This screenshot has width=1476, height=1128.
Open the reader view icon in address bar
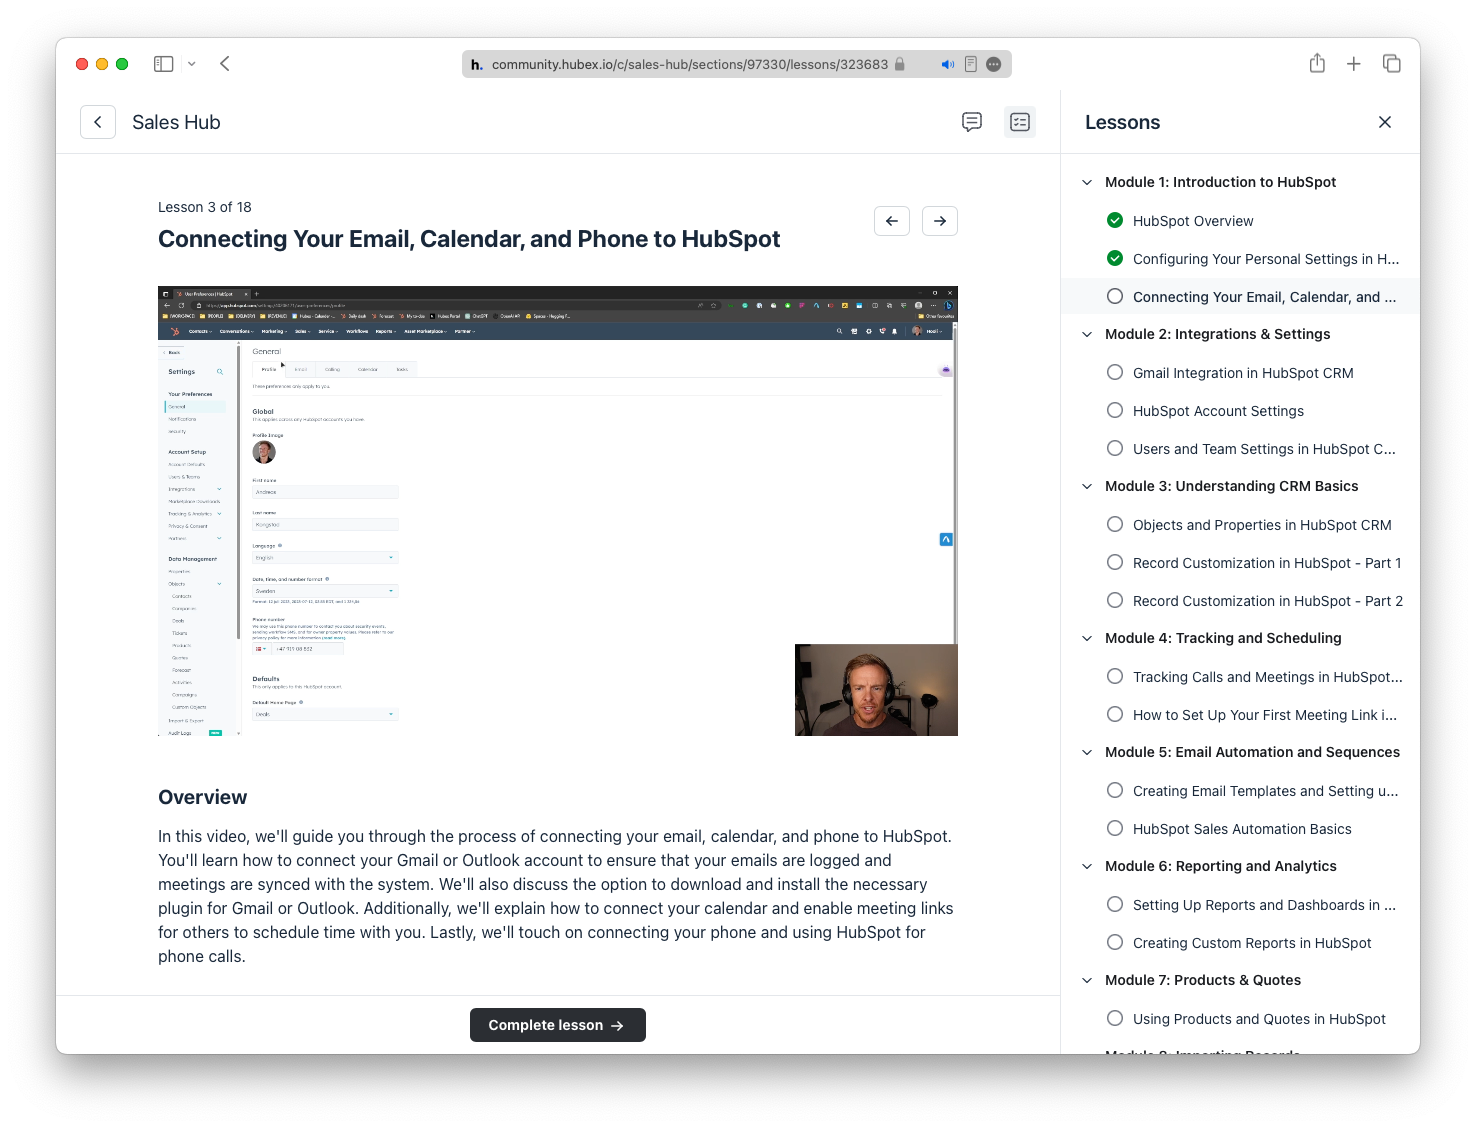970,64
